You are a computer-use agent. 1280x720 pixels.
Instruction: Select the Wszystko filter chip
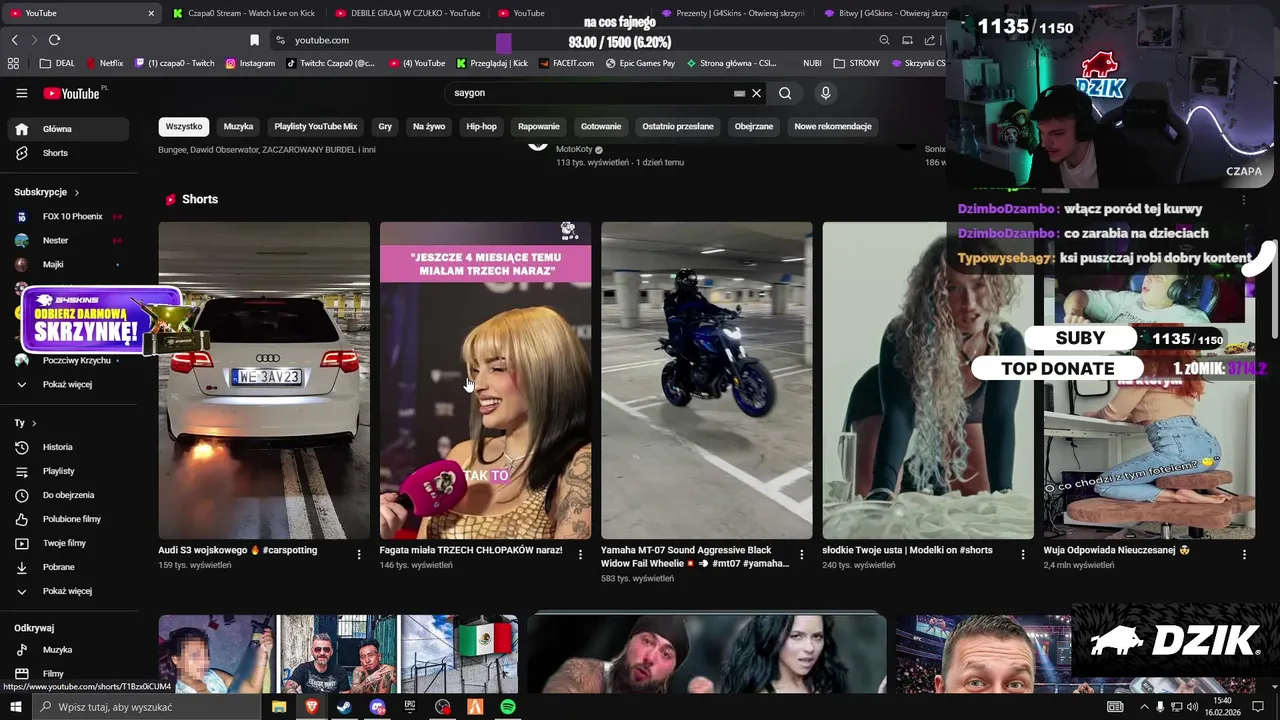pos(184,127)
